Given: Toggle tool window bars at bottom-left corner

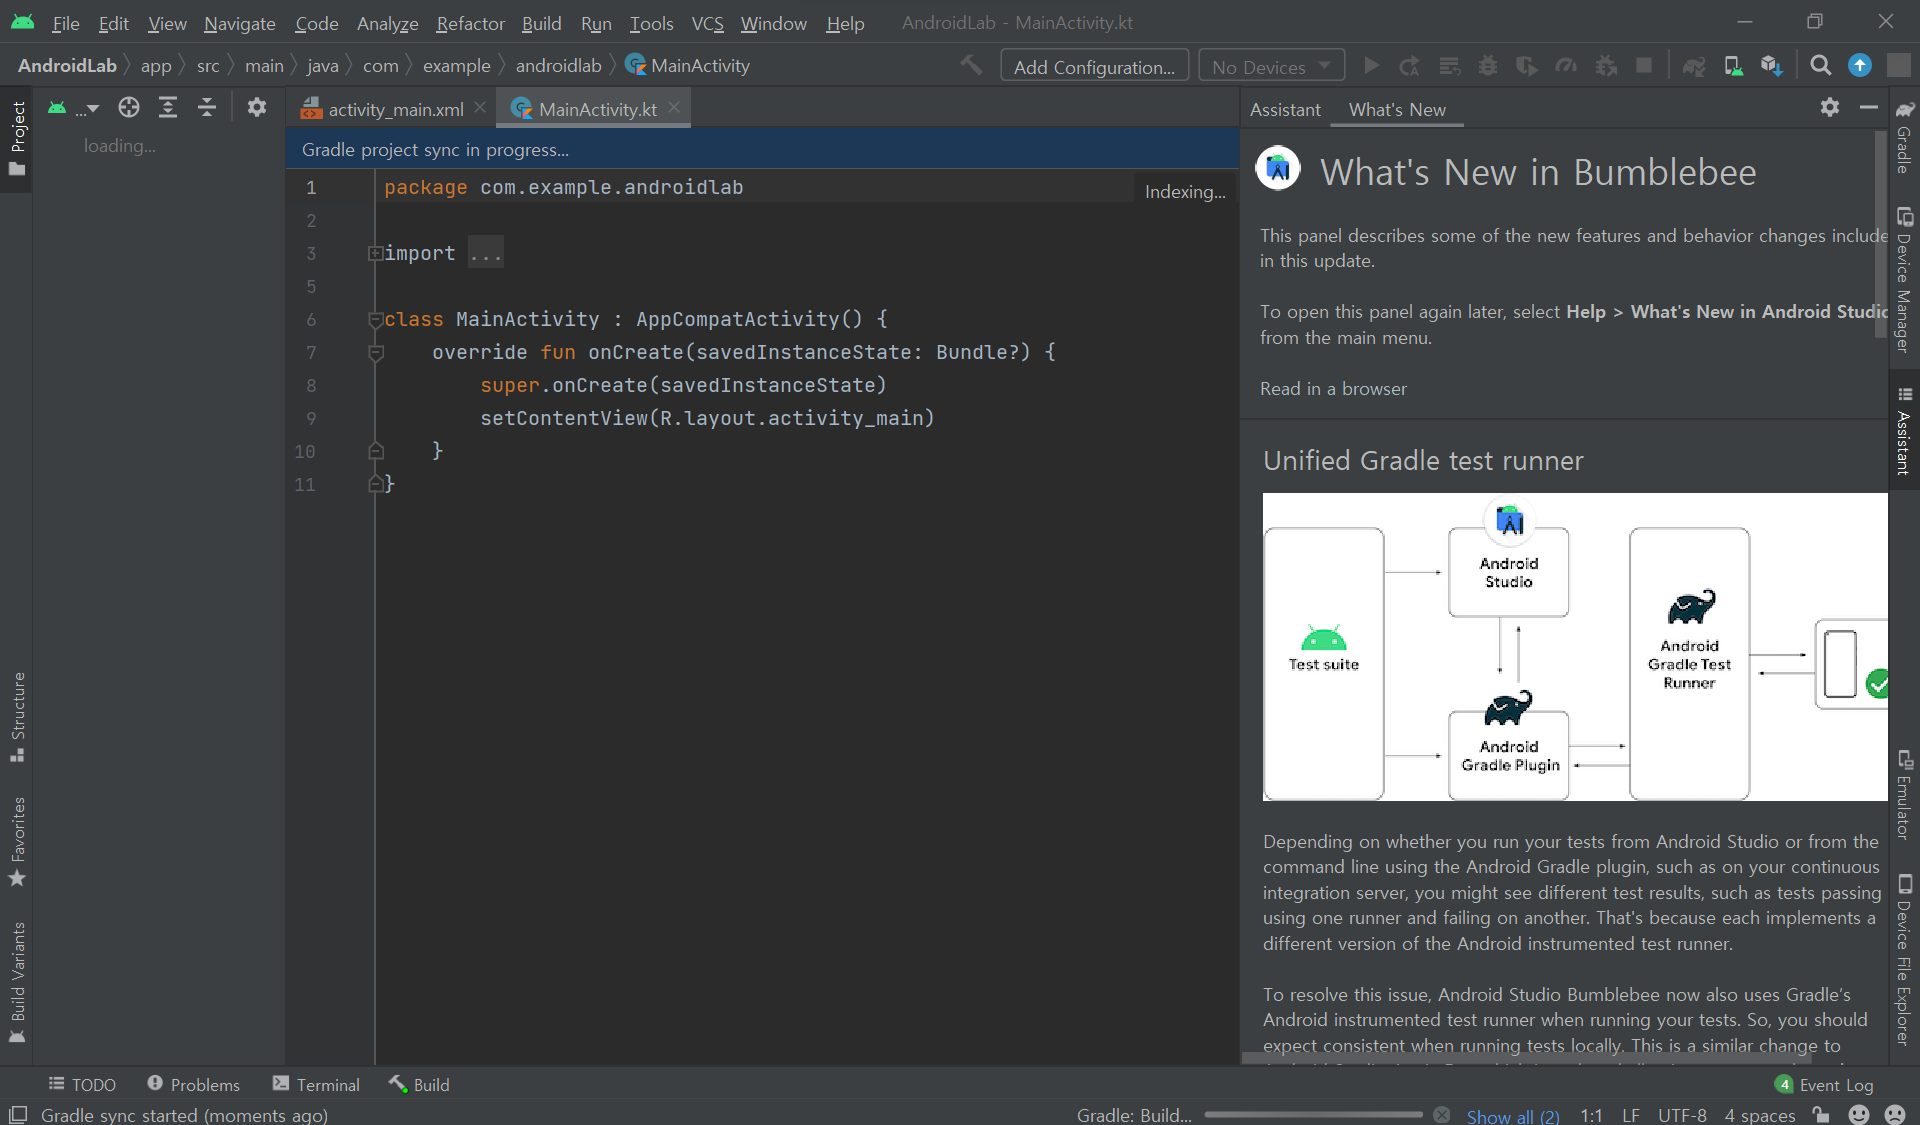Looking at the screenshot, I should [x=17, y=1115].
